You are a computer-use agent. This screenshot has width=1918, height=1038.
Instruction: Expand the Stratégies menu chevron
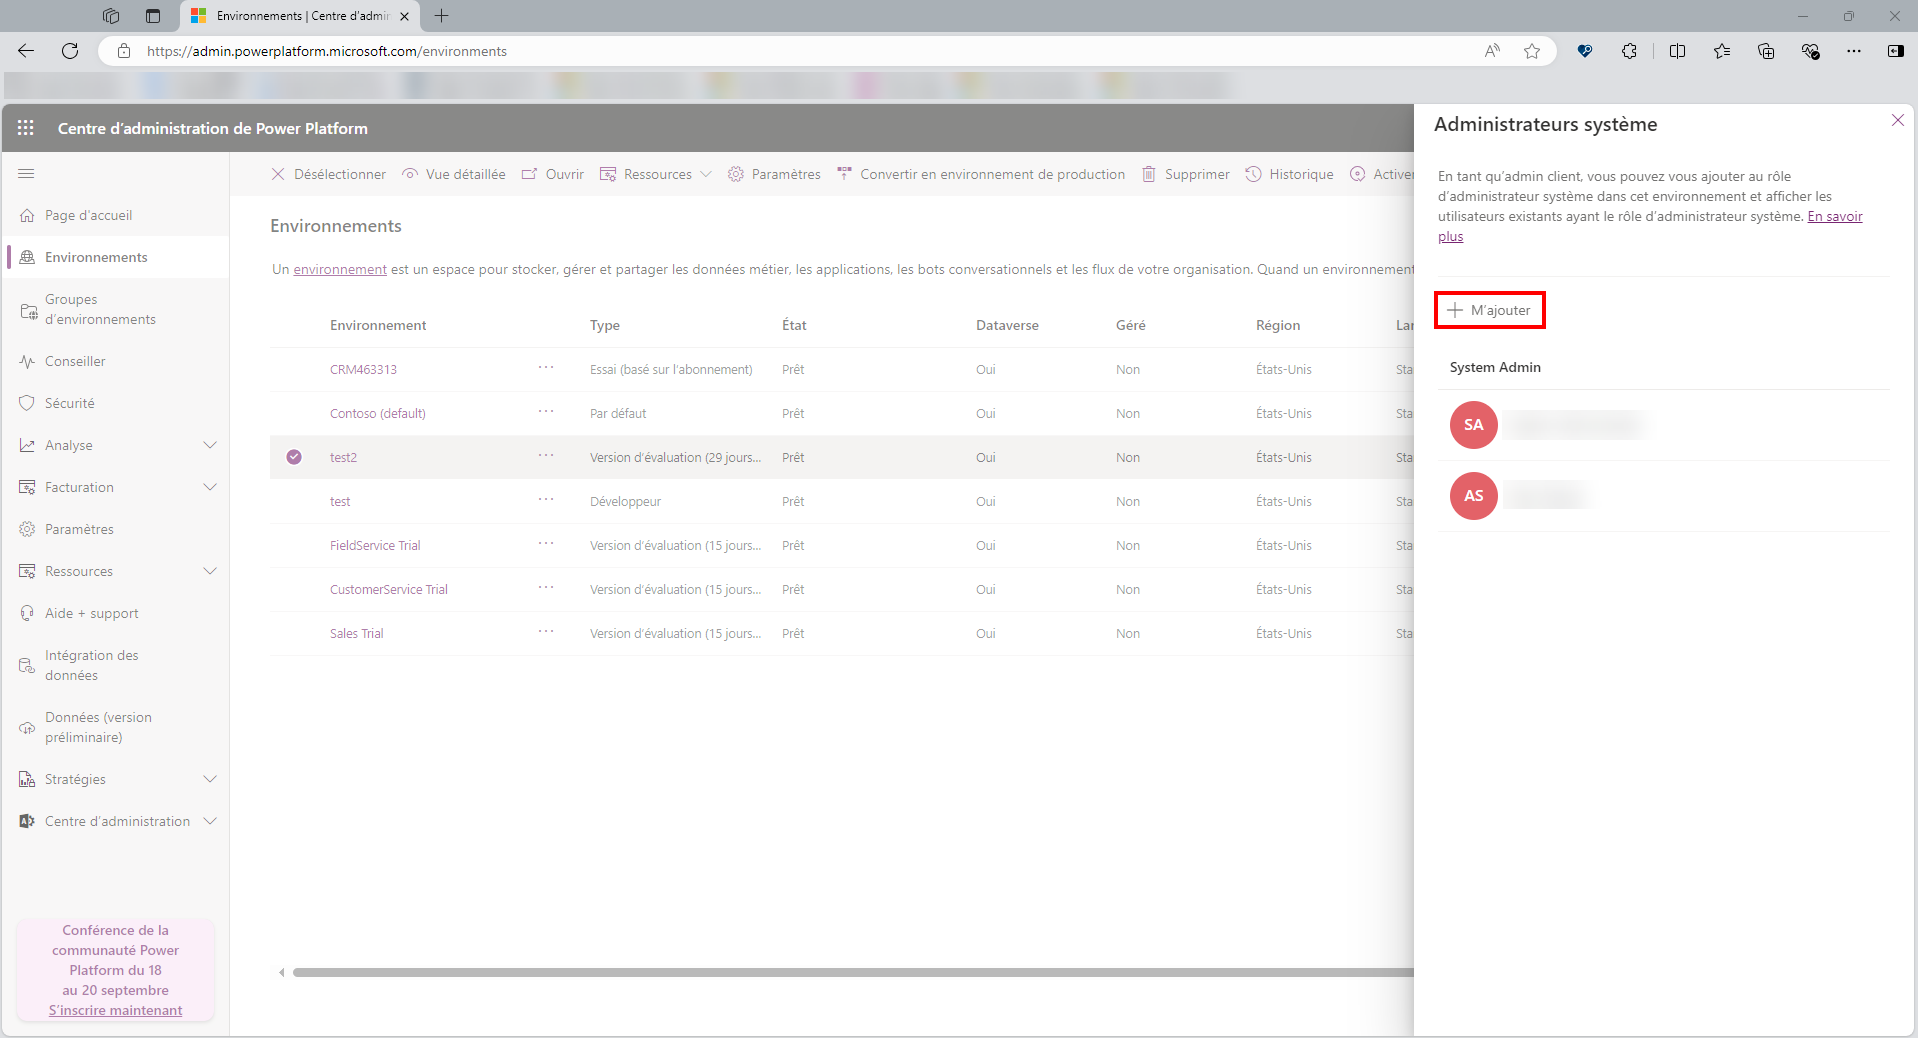210,779
